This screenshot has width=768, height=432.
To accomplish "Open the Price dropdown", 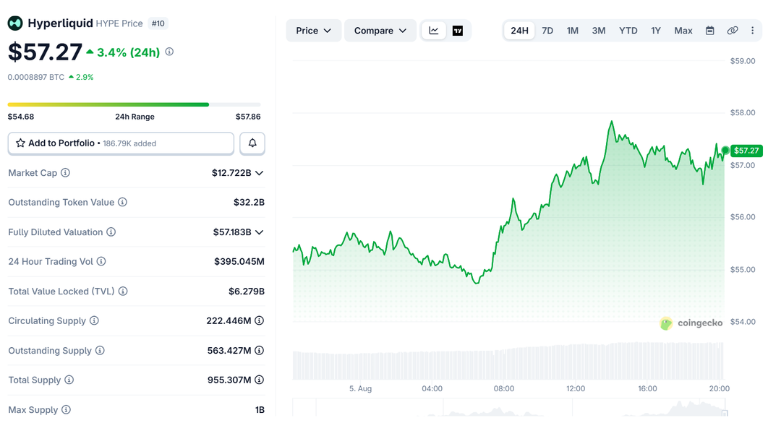I will [313, 30].
